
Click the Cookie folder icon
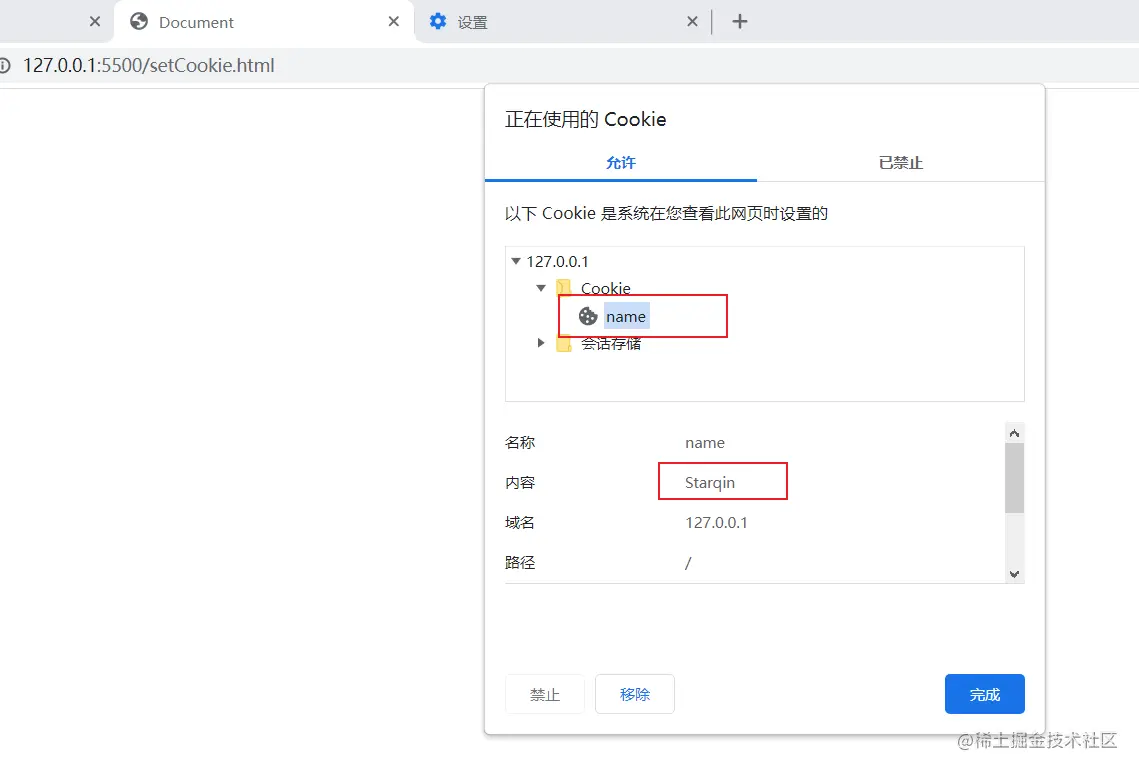564,288
